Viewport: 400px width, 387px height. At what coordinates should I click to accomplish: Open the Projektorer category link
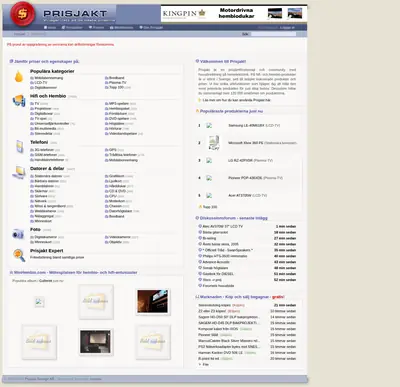(x=43, y=109)
